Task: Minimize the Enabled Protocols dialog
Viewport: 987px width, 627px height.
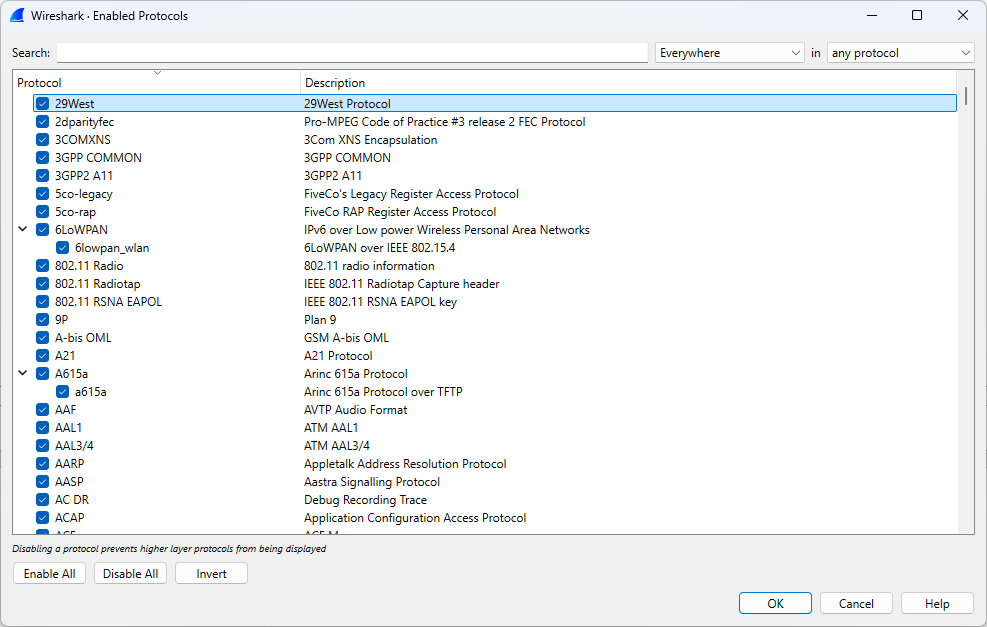Action: [872, 15]
